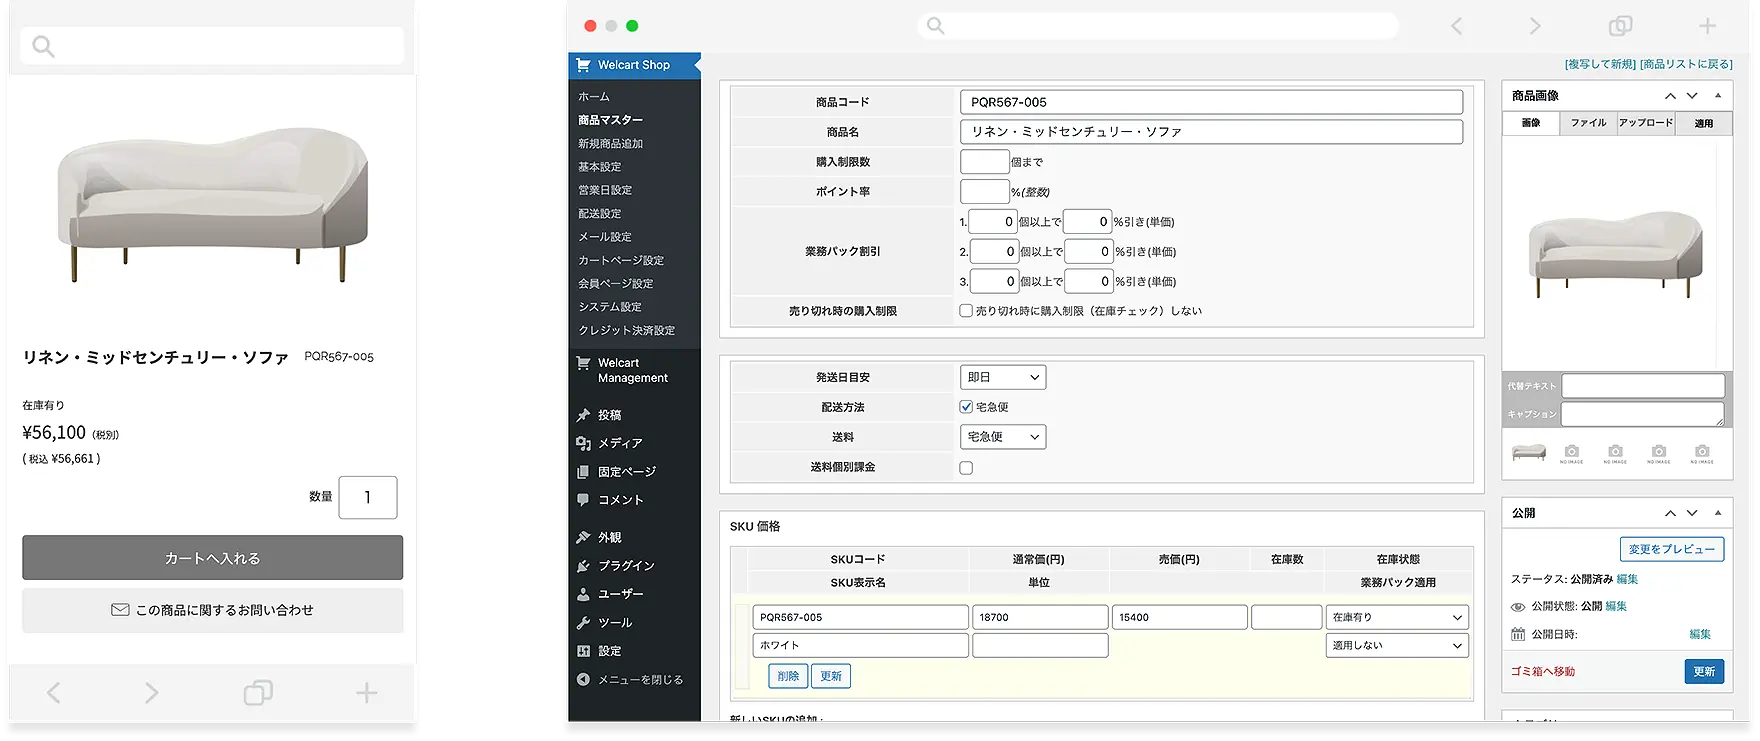Click the 数量 quantity field in shop preview
Viewport: 1760px width, 741px height.
pos(368,497)
